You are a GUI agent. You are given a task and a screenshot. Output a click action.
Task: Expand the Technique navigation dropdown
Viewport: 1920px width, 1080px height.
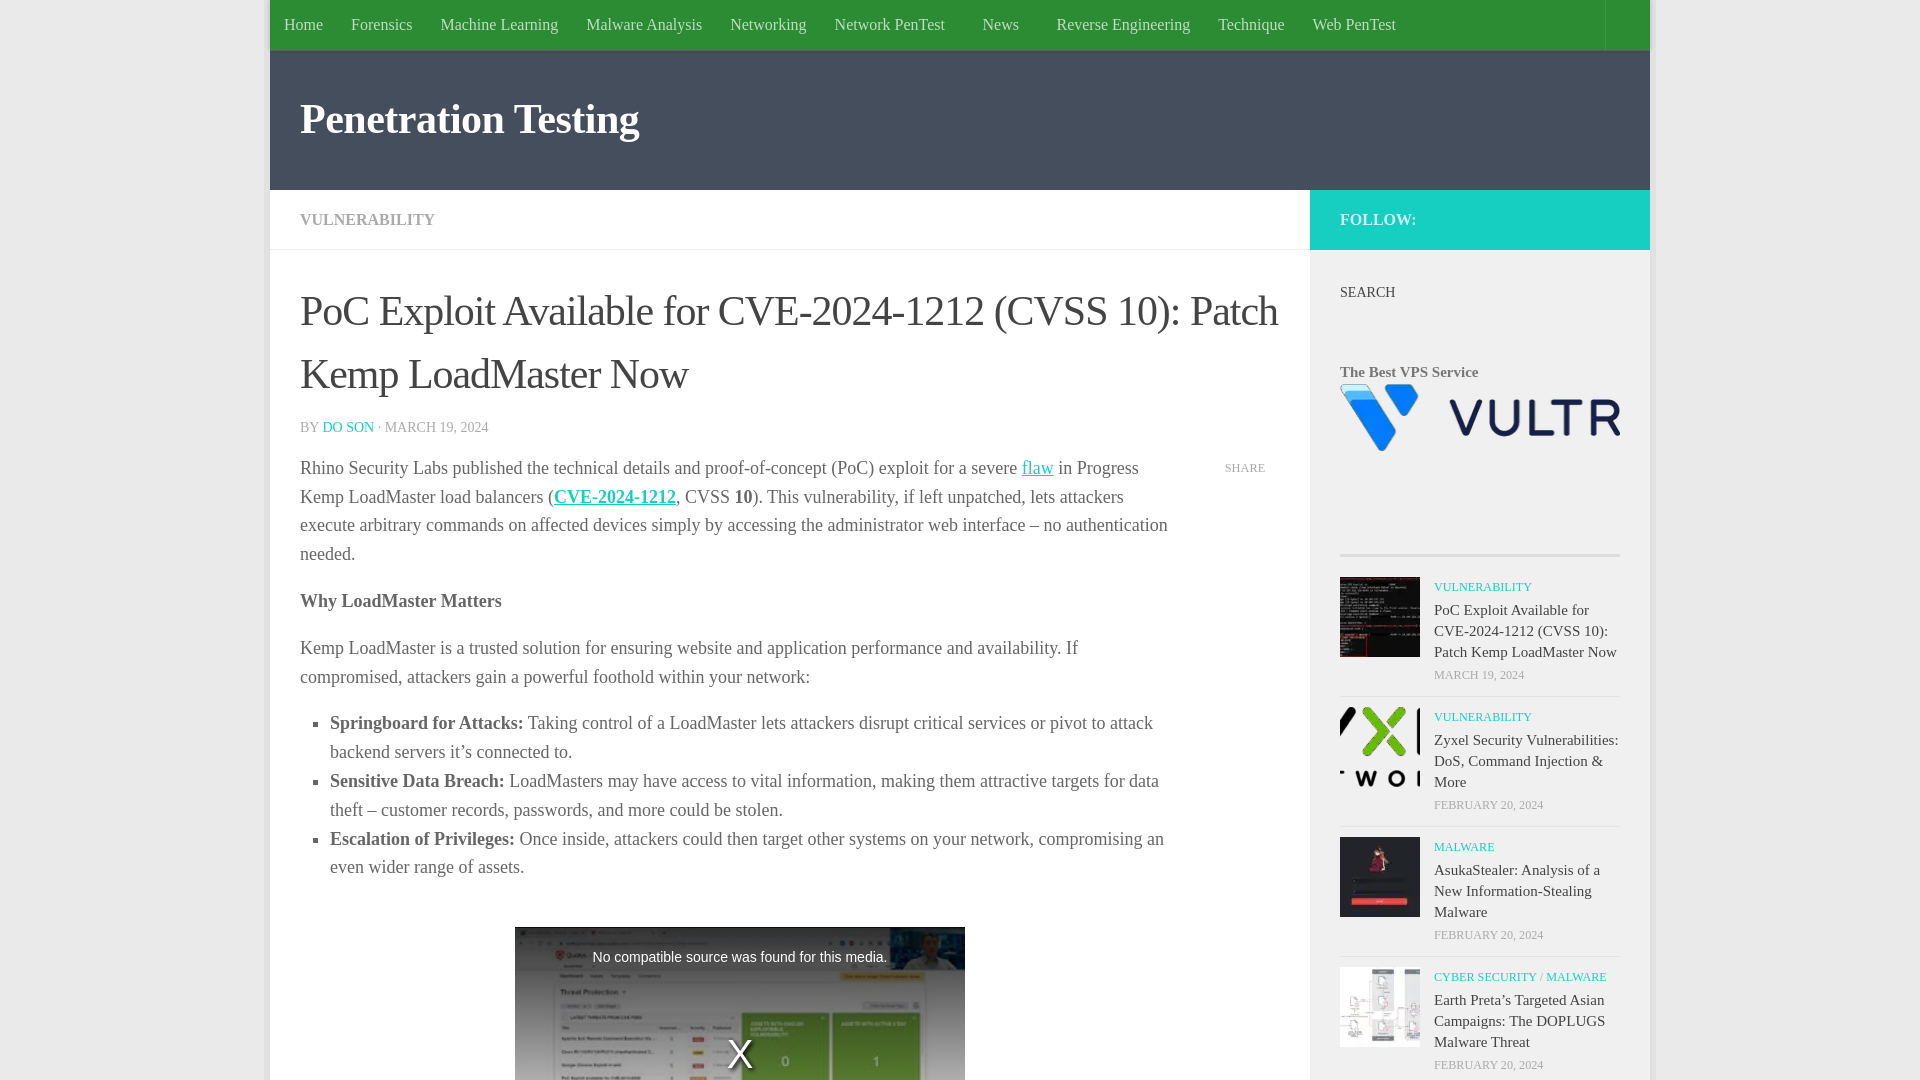1250,24
